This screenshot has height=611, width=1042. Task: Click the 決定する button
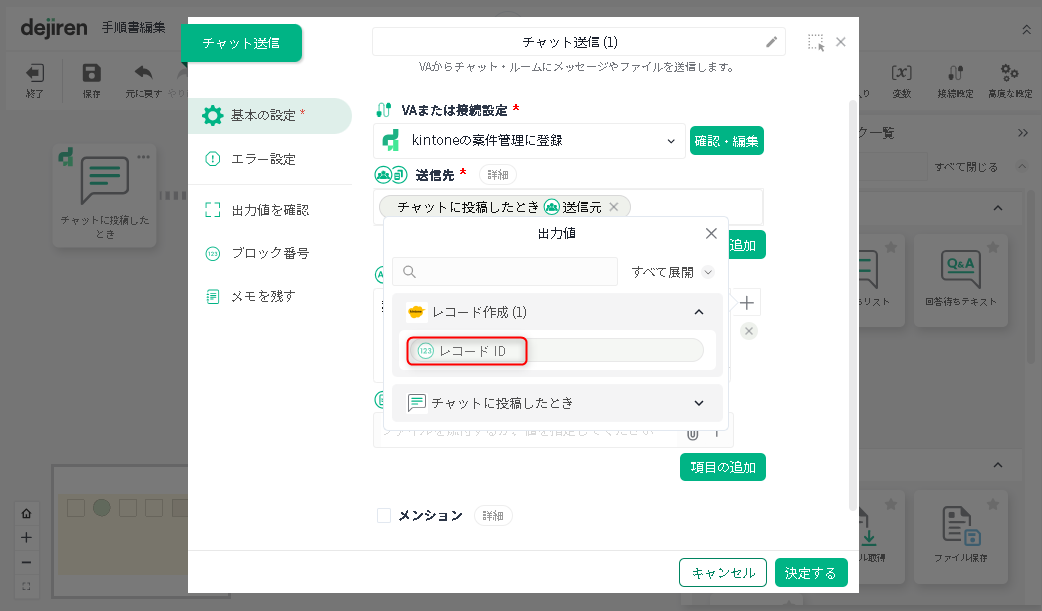[x=811, y=573]
